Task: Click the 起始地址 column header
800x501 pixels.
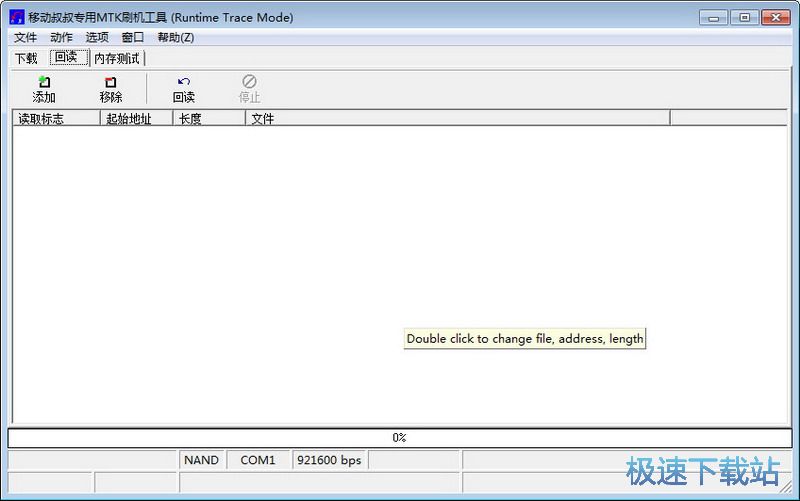Action: [136, 118]
